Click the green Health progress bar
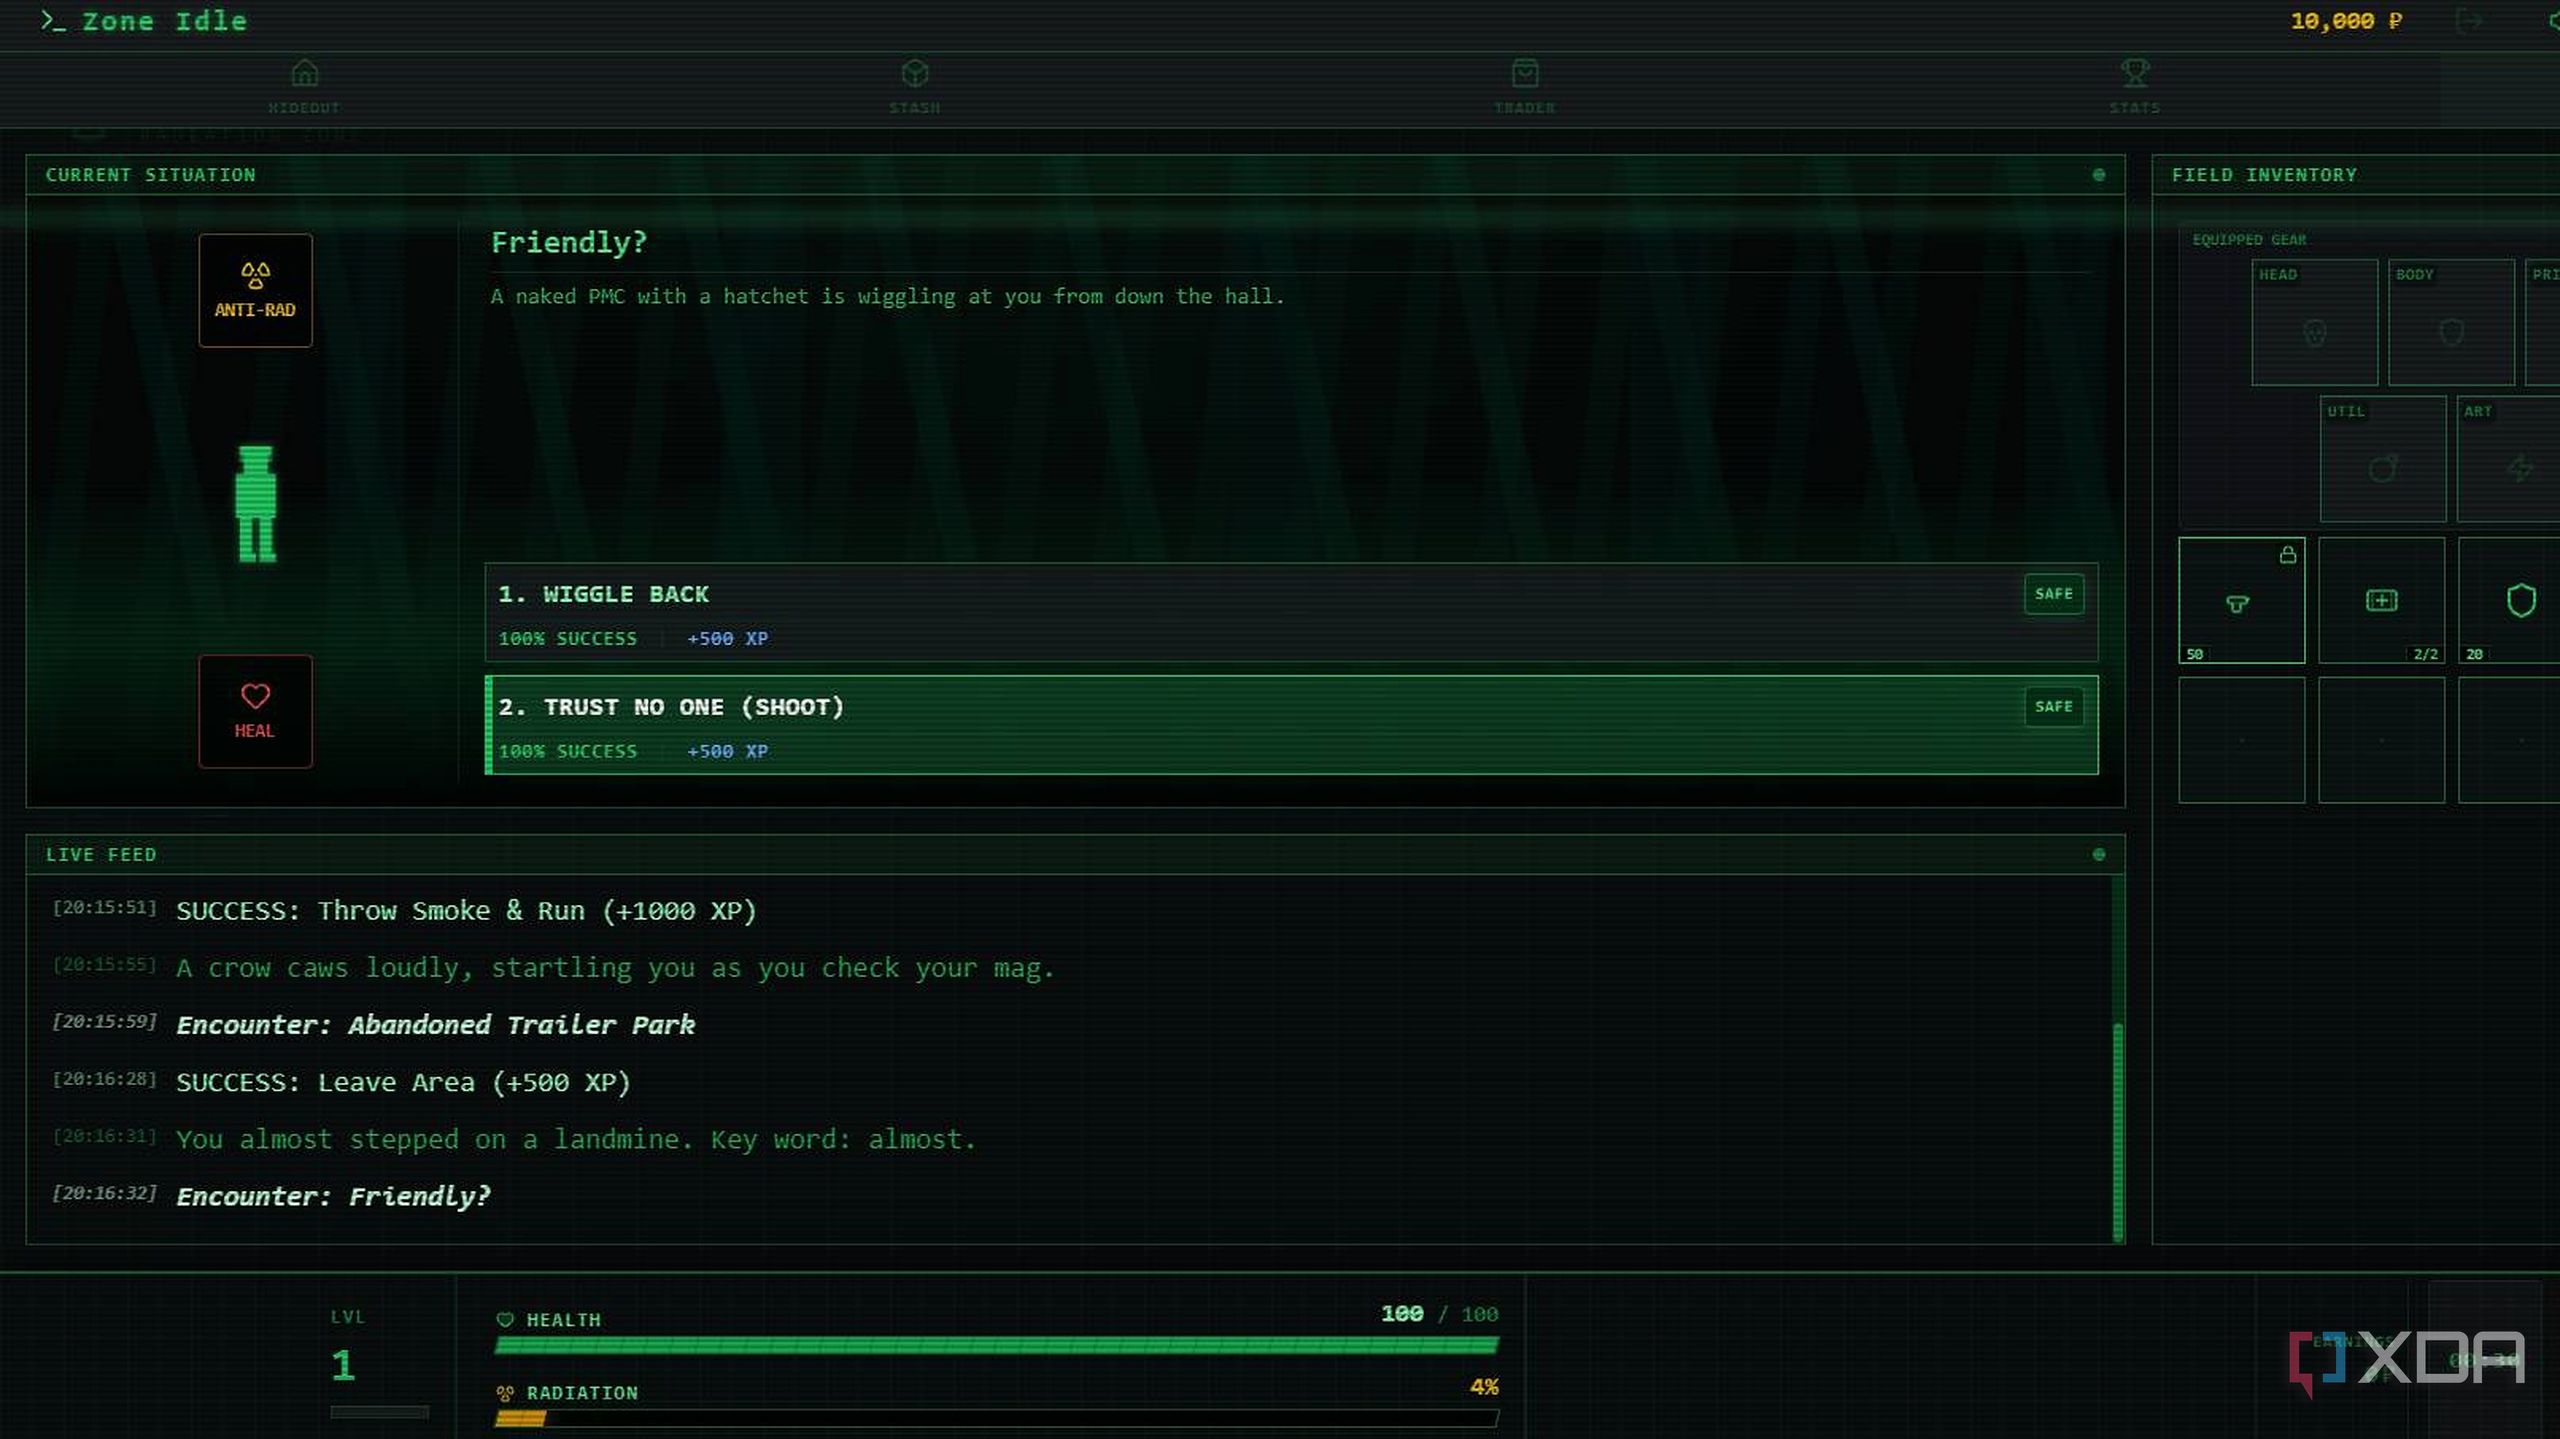Image resolution: width=2560 pixels, height=1439 pixels. pyautogui.click(x=997, y=1345)
